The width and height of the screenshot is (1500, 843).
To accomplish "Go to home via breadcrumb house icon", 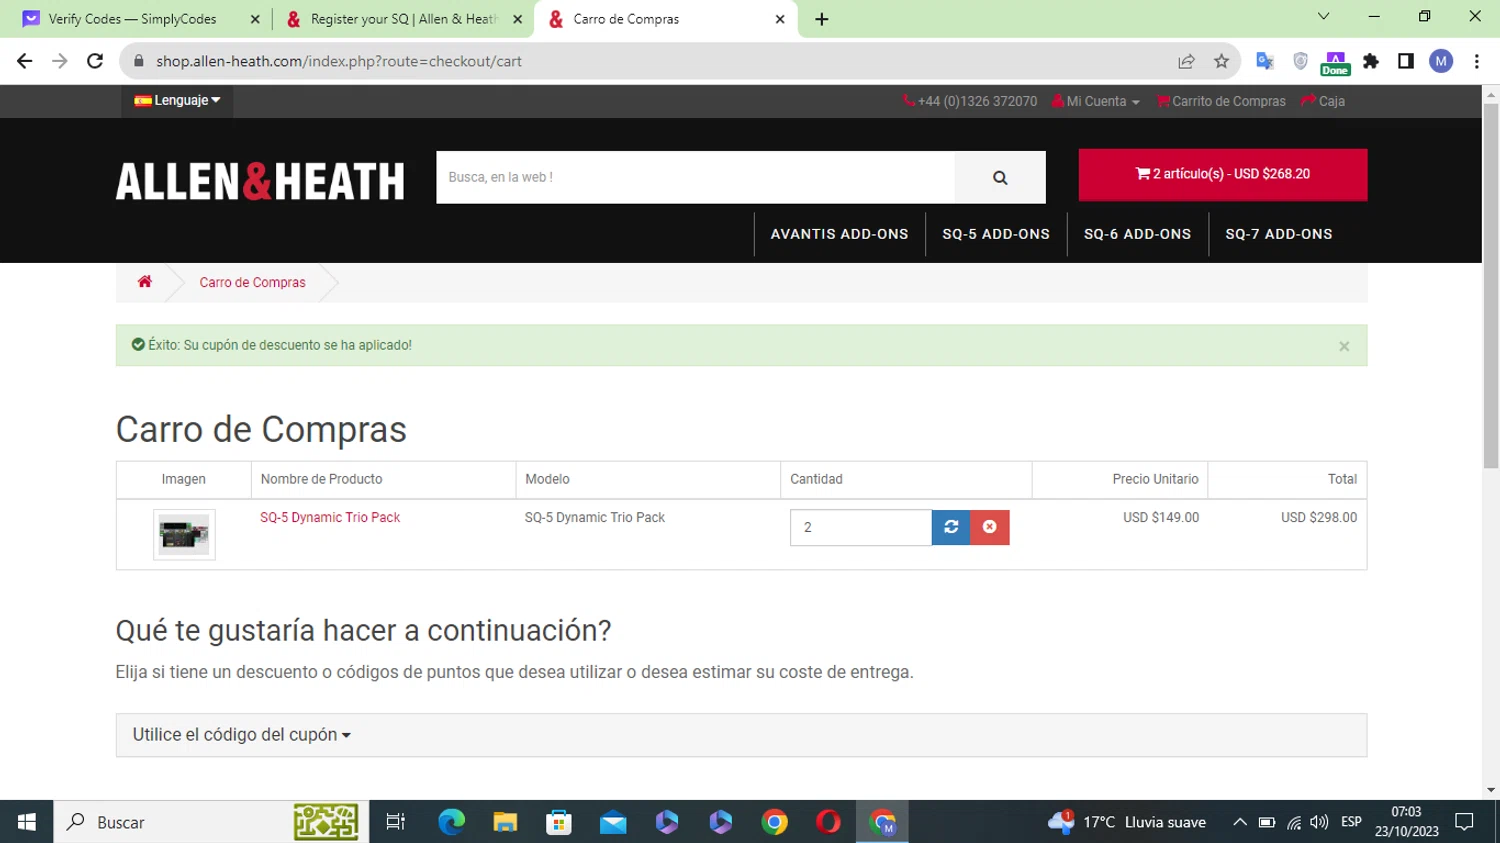I will 145,282.
